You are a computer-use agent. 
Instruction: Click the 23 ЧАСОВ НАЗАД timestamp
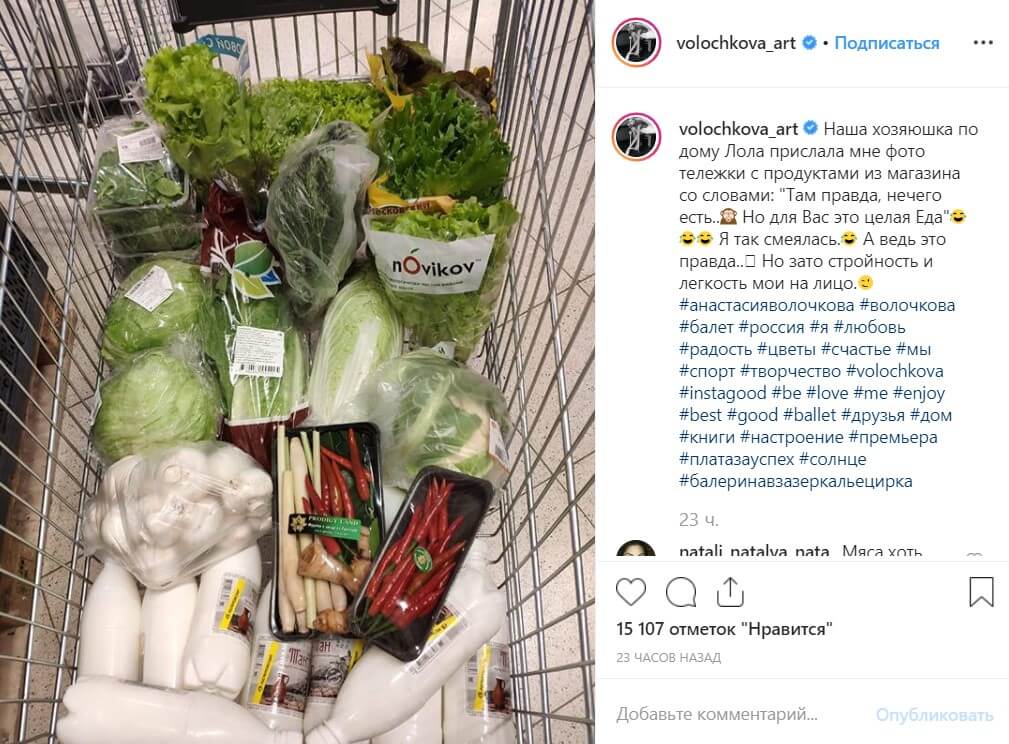pyautogui.click(x=668, y=658)
